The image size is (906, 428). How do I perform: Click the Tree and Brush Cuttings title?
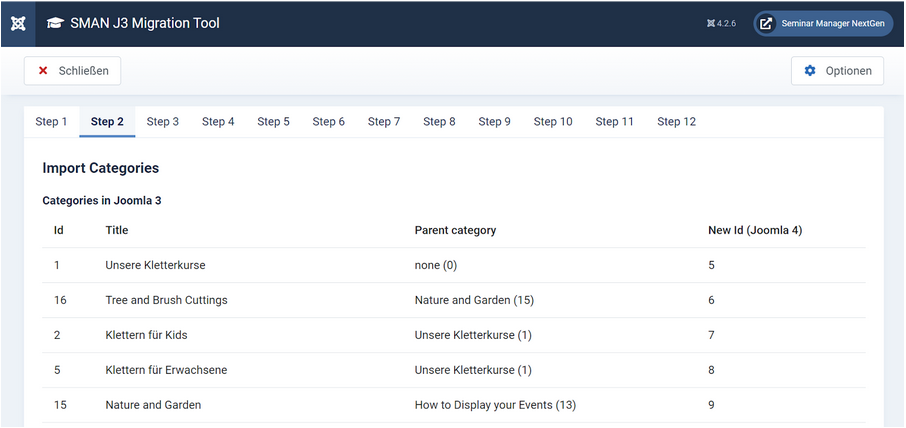coord(166,300)
